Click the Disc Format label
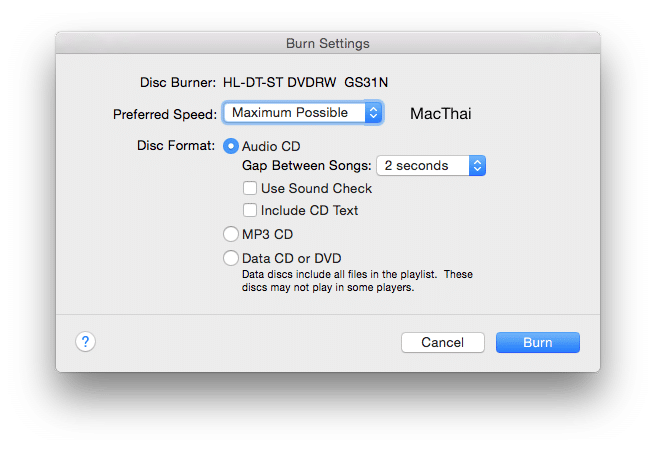Screen dimensions: 656x452 176,146
